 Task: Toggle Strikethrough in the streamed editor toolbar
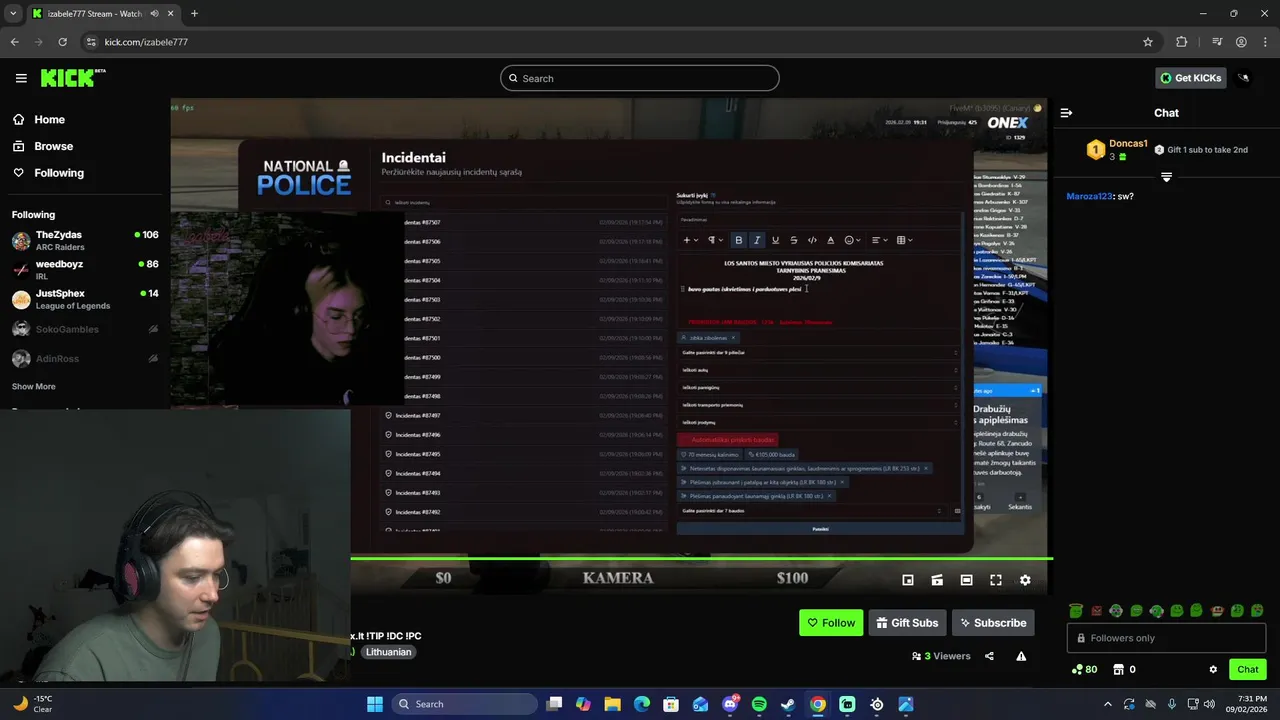(794, 240)
